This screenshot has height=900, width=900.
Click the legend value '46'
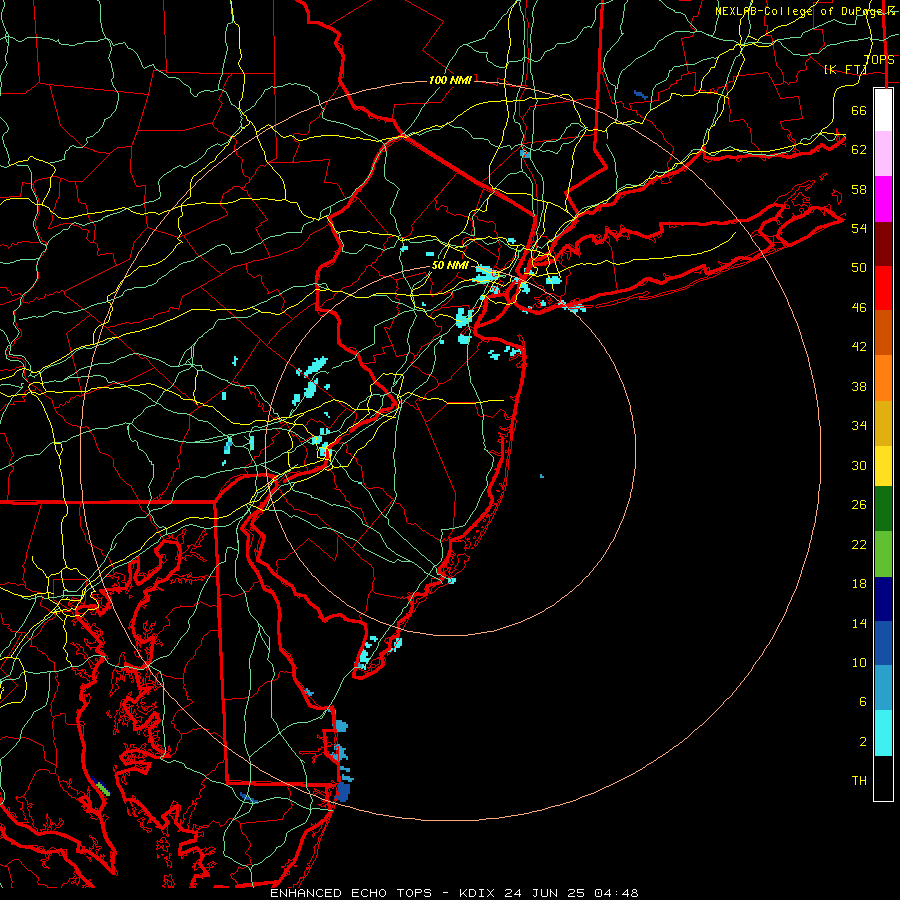859,308
